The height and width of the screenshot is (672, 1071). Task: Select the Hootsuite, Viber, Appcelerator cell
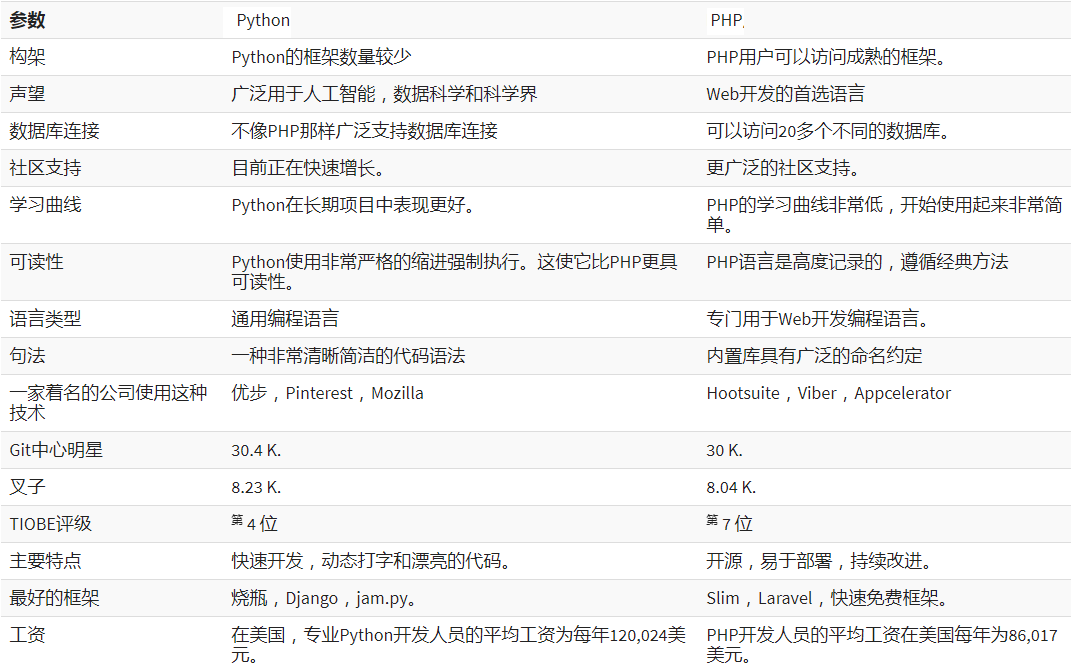(x=828, y=393)
